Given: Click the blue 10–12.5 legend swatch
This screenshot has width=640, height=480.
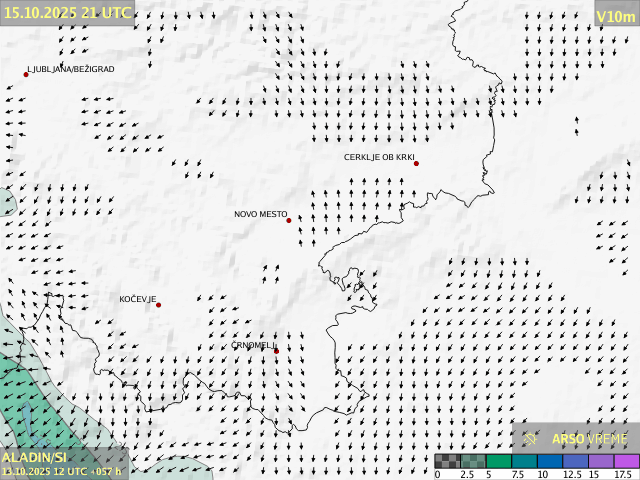Looking at the screenshot, I should [x=550, y=461].
